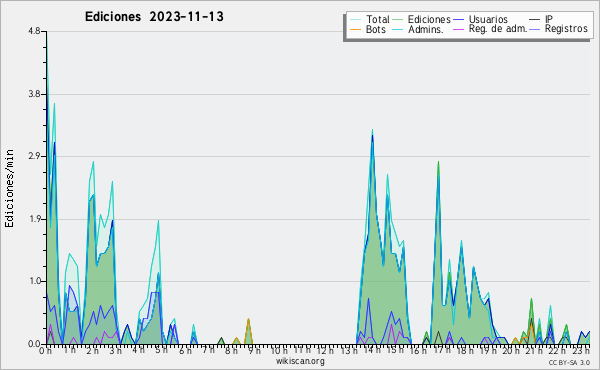
Task: Click the dark IP legend line swatch
Action: click(535, 20)
